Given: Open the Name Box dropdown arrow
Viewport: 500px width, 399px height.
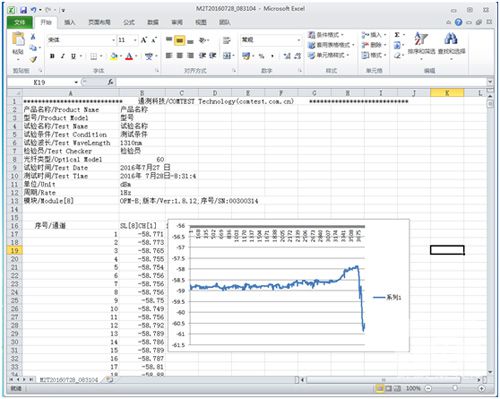Looking at the screenshot, I should [76, 82].
